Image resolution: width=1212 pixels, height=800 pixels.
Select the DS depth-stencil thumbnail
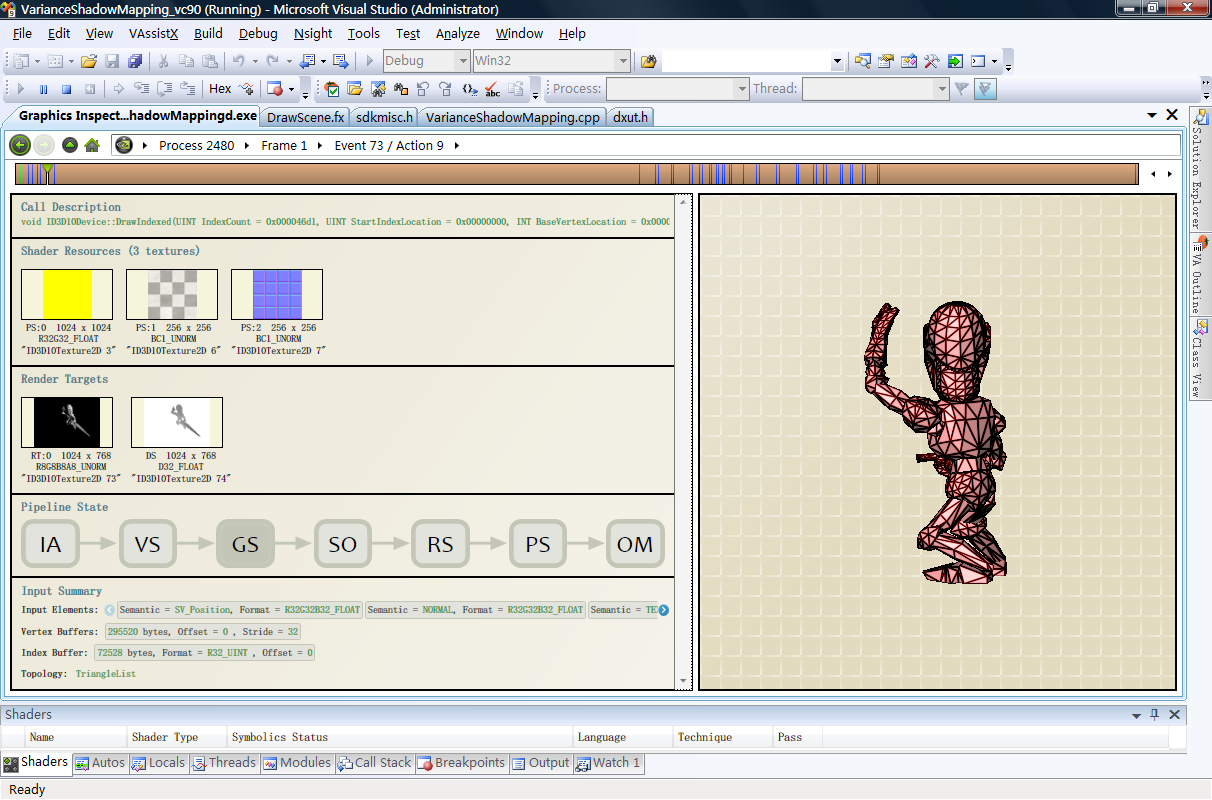[x=177, y=422]
